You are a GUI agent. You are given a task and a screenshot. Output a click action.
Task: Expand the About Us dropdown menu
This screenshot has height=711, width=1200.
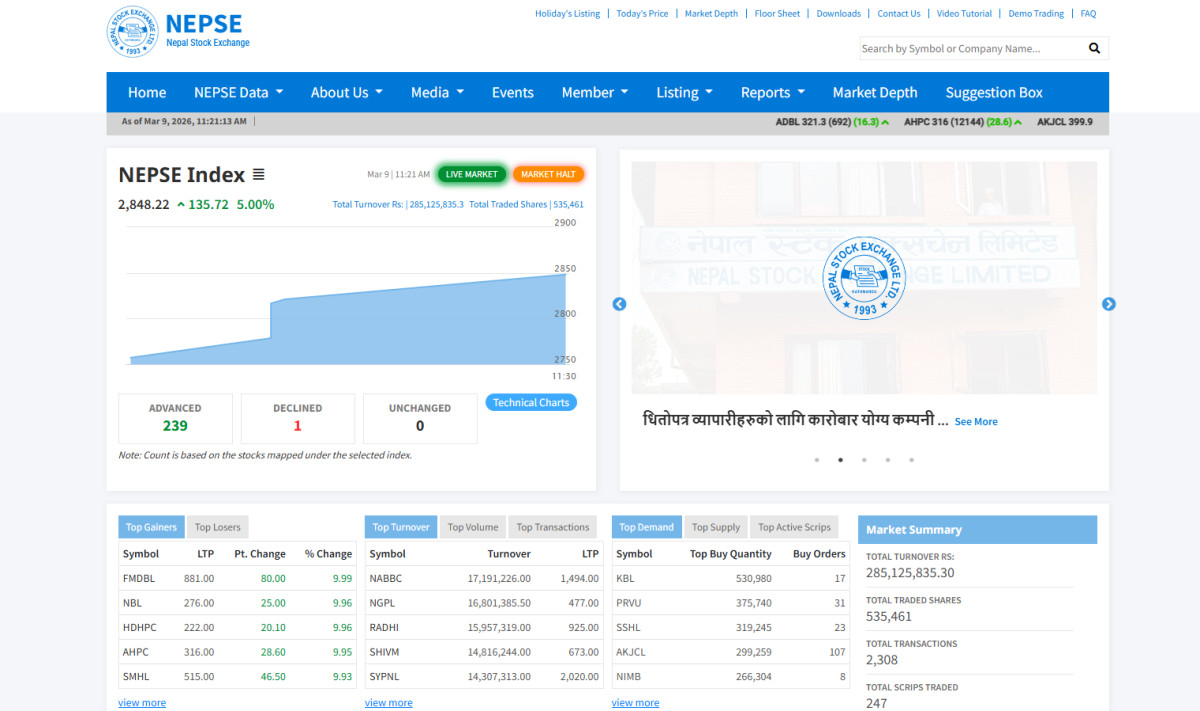point(346,92)
